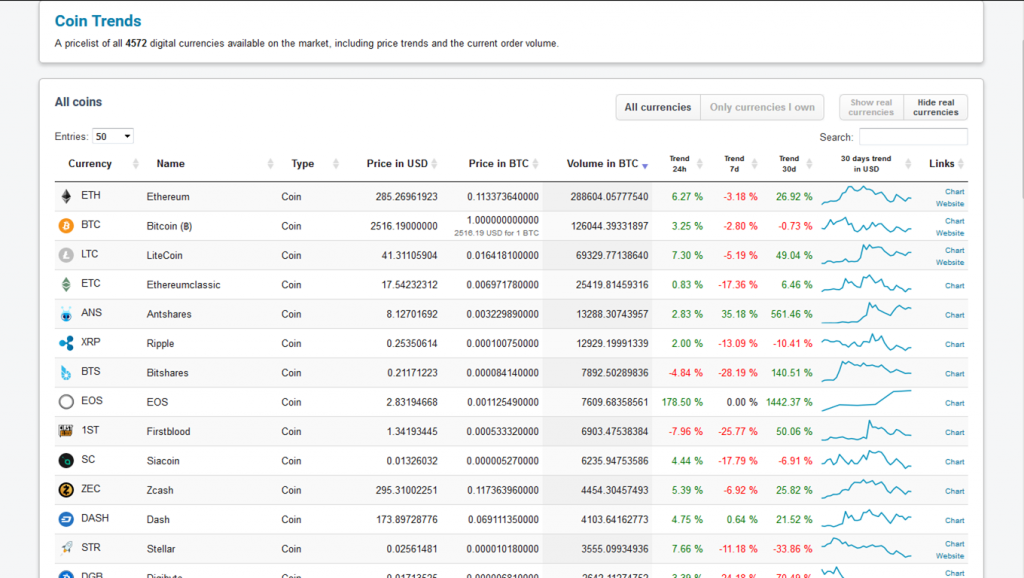Click Dash price 173.89728776
This screenshot has width=1024, height=578.
pos(407,520)
